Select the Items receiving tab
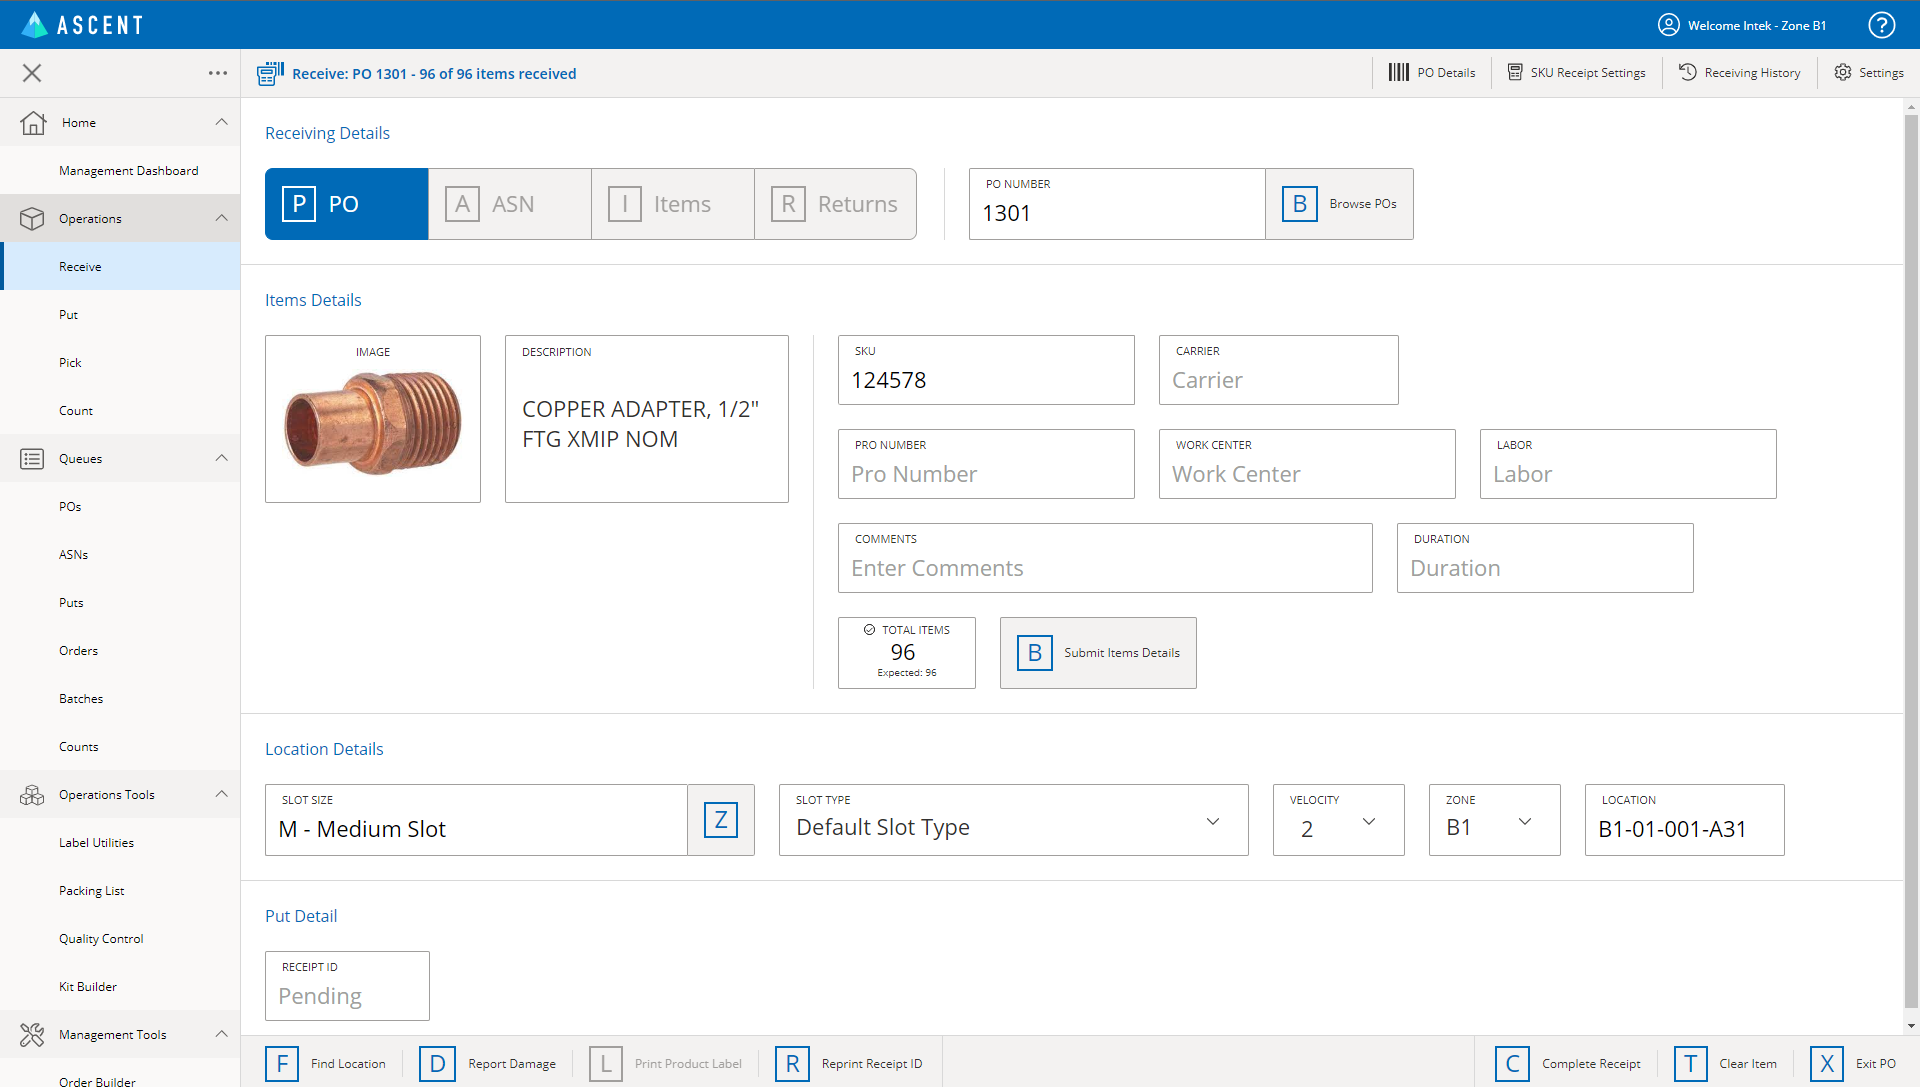 [673, 204]
